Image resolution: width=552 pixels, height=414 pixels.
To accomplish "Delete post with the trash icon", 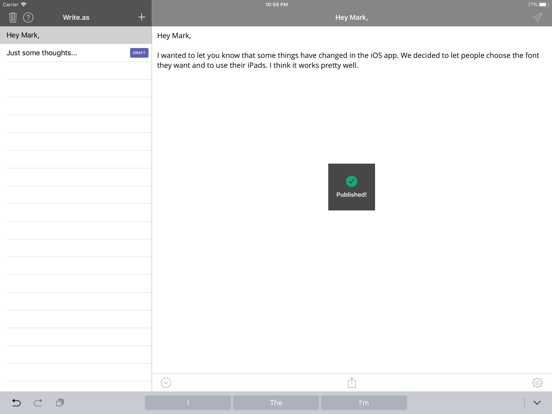I will (x=13, y=17).
